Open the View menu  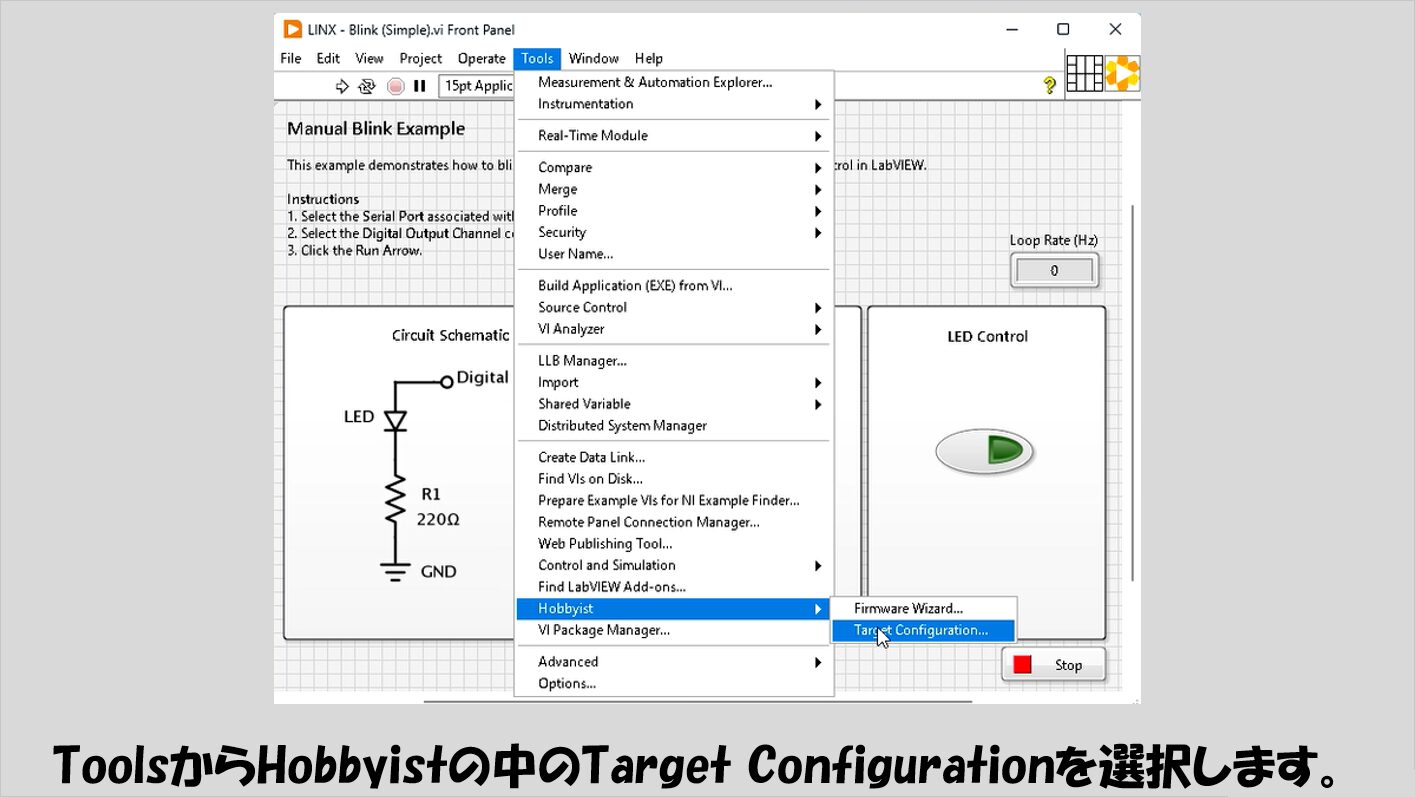coord(369,59)
